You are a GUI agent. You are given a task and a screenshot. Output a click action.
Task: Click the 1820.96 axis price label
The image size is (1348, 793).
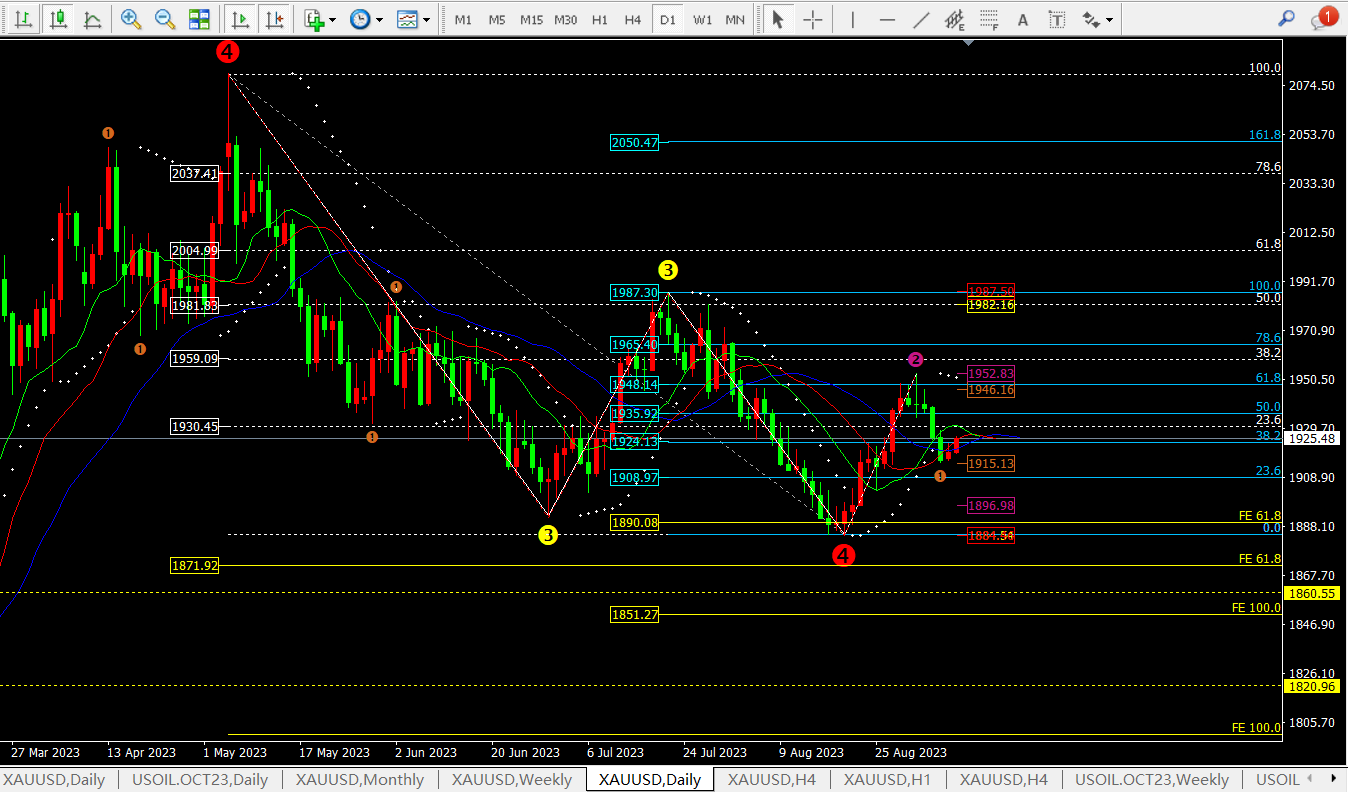click(x=1312, y=686)
